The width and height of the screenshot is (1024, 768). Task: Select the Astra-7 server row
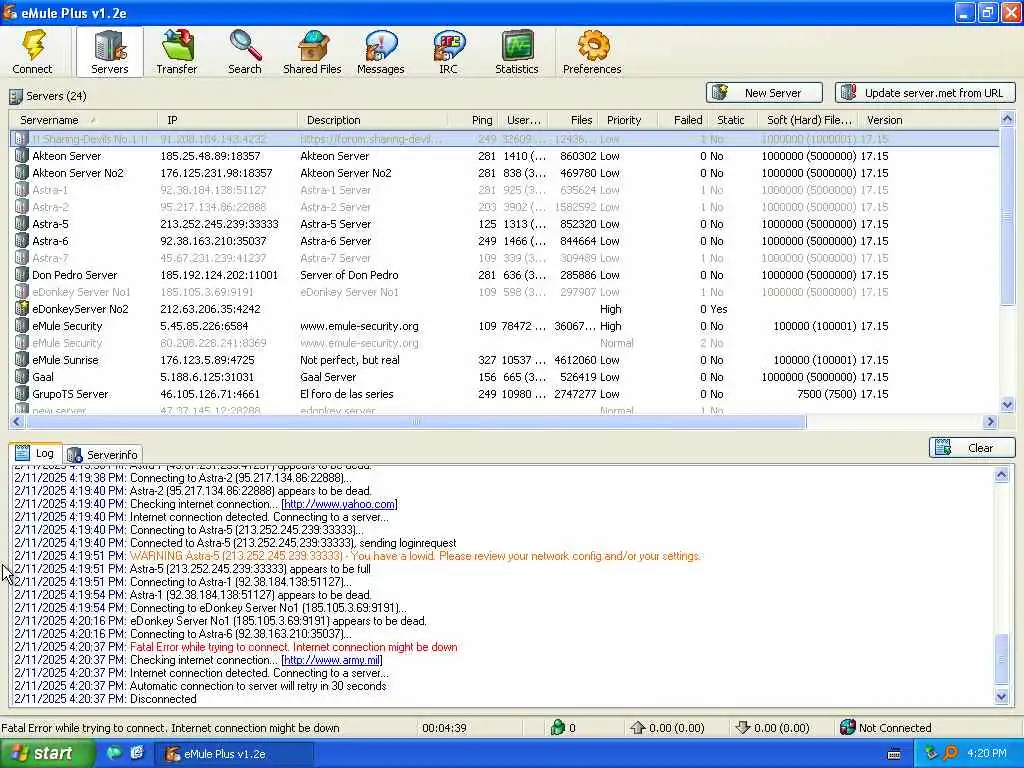504,258
